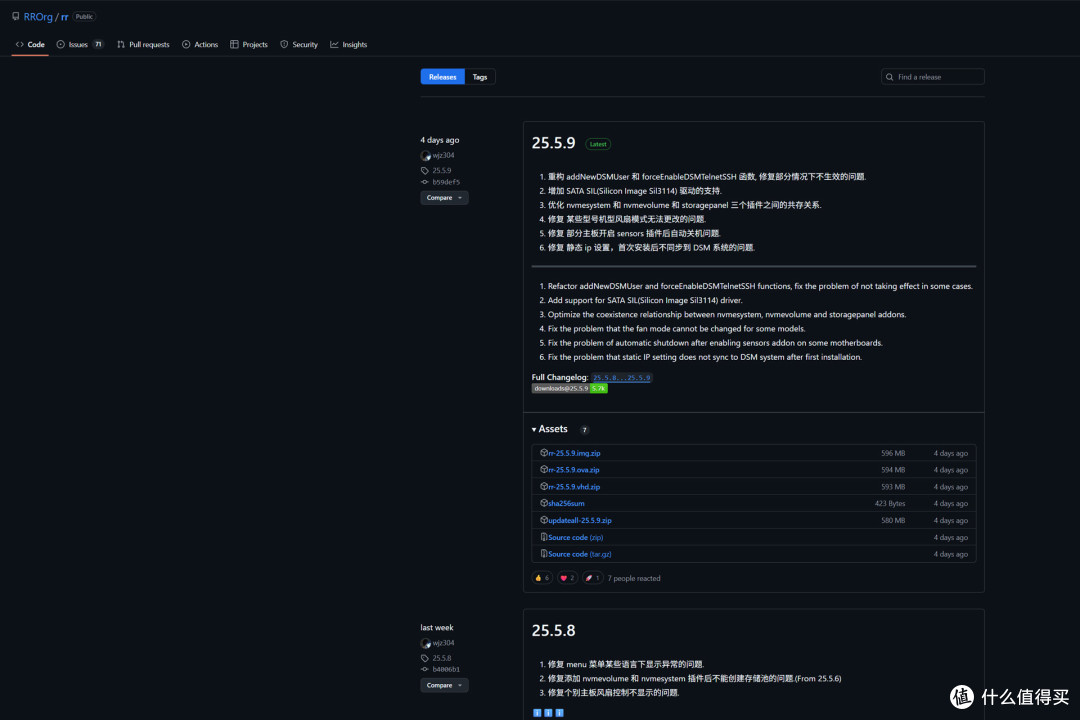Image resolution: width=1080 pixels, height=720 pixels.
Task: Open the Actions tab
Action: pos(200,44)
